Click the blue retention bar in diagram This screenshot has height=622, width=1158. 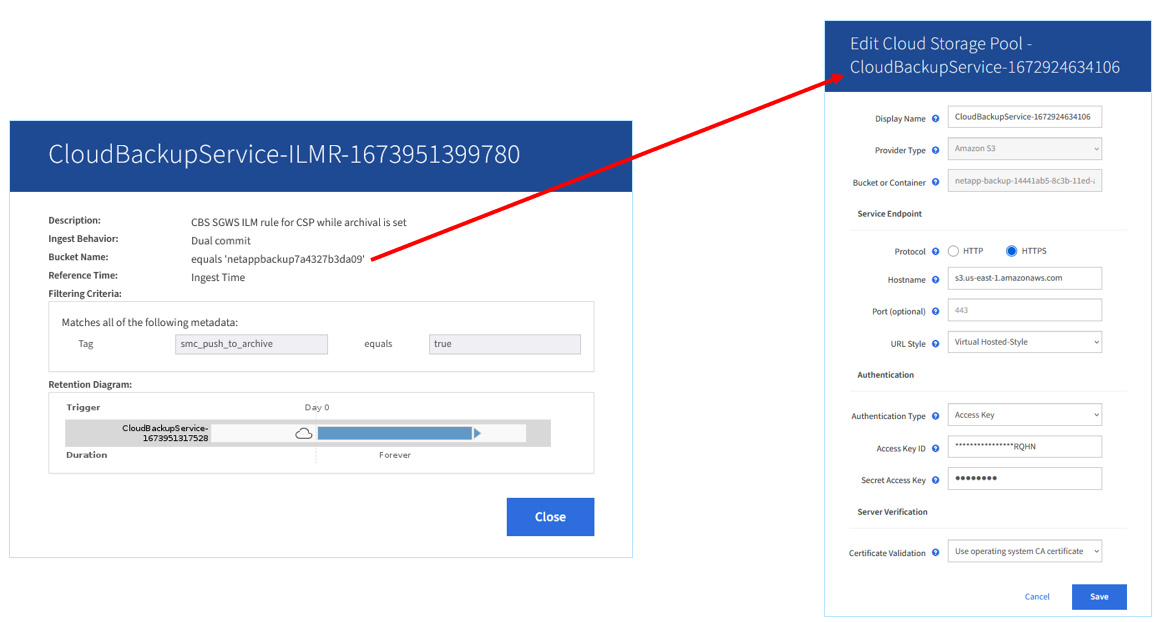tap(395, 433)
